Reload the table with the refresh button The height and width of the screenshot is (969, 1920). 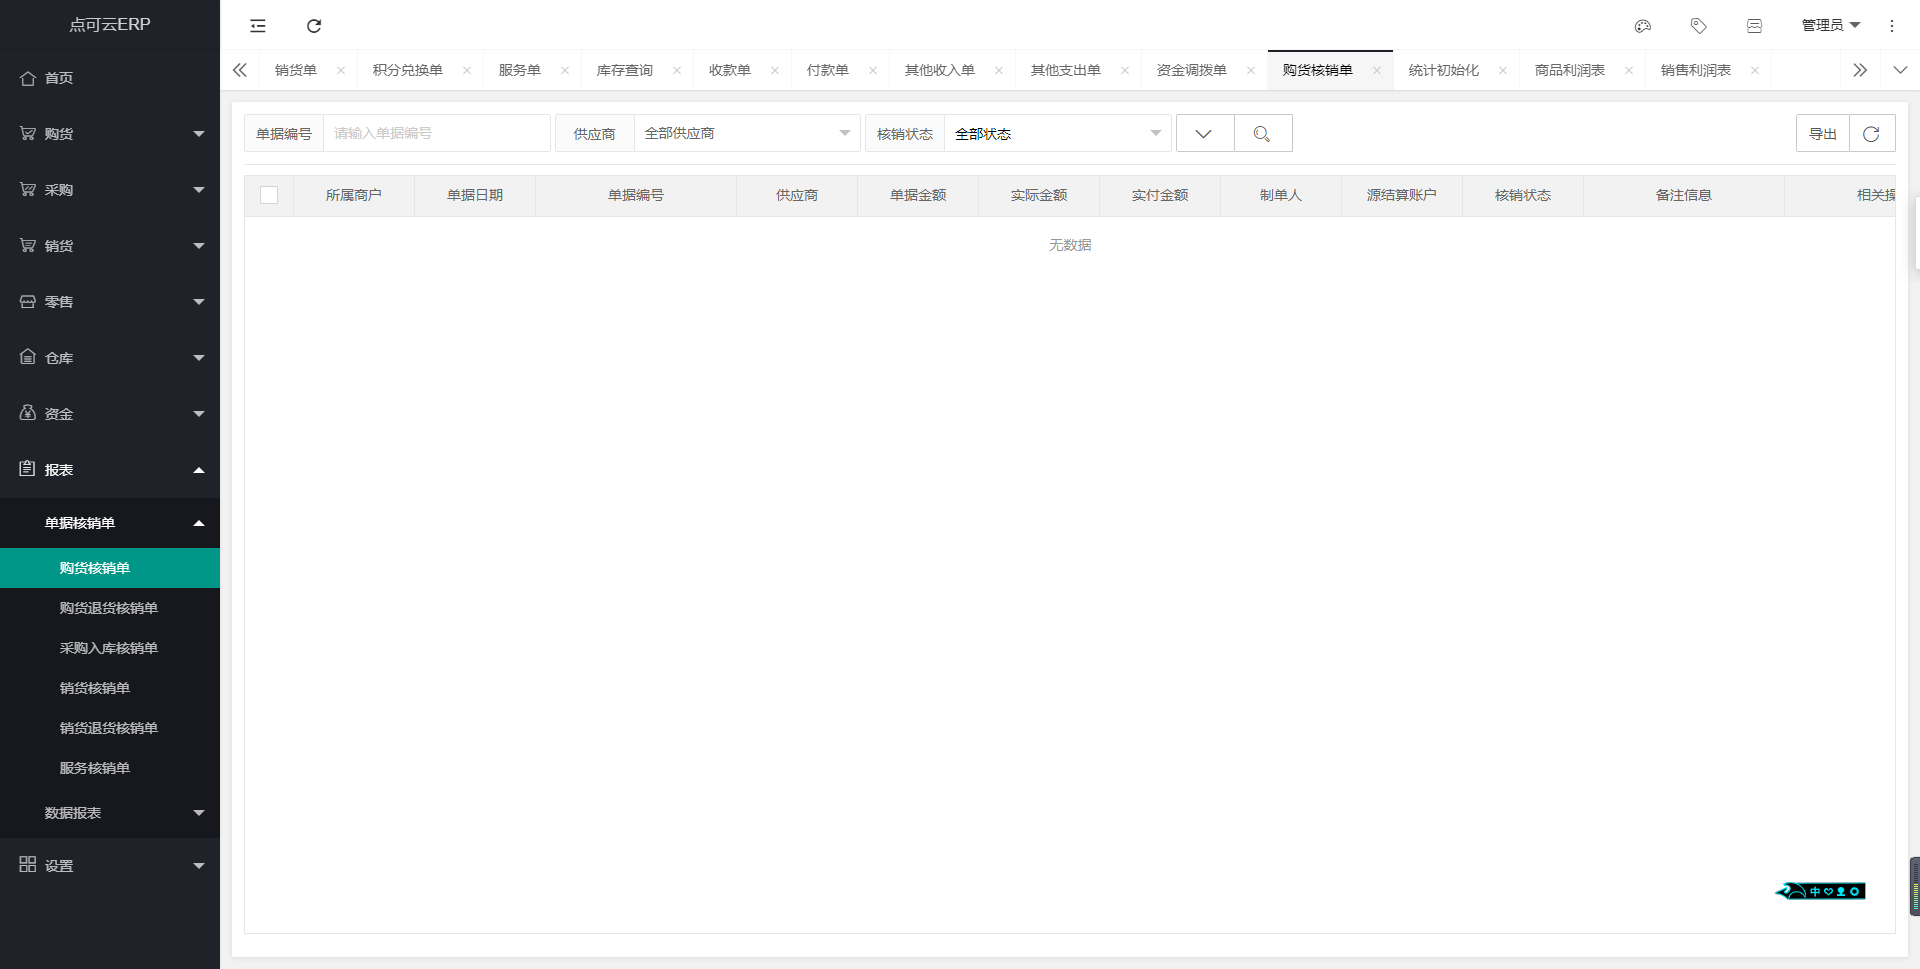click(x=1871, y=133)
